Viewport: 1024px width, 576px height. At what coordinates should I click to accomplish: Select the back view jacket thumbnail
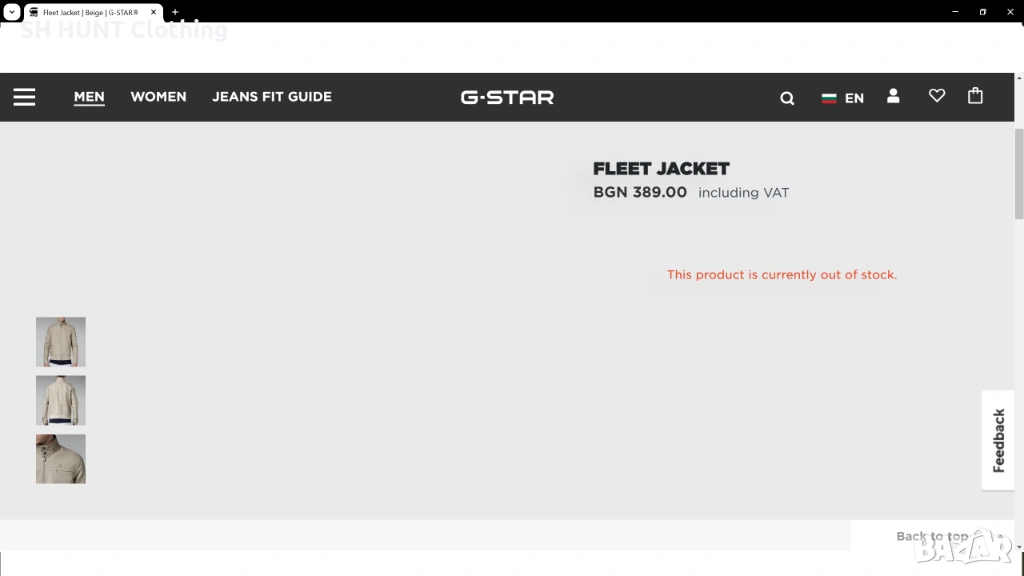pyautogui.click(x=61, y=400)
